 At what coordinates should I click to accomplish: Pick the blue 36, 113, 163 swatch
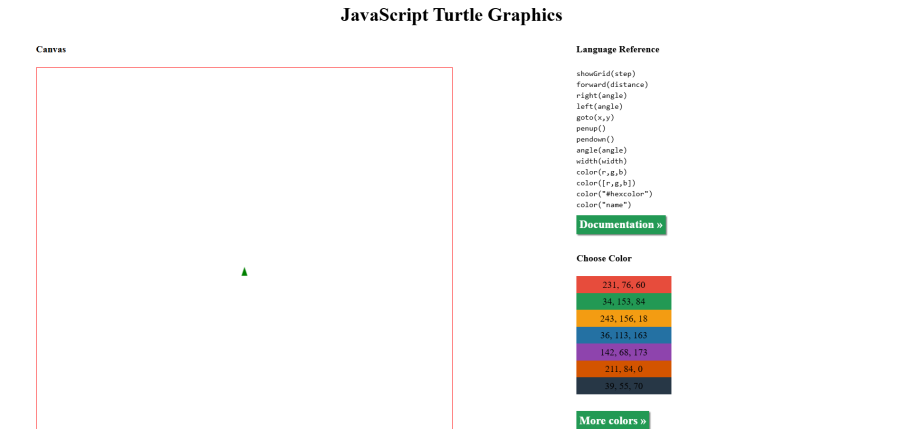[623, 336]
